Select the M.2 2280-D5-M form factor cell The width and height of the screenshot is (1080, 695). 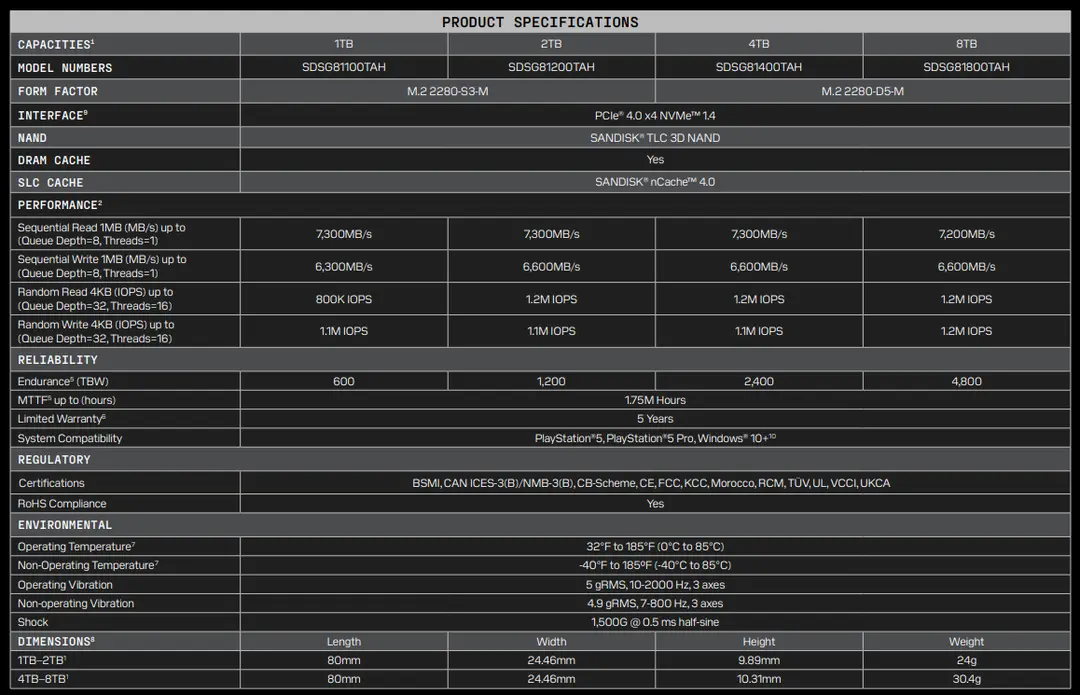click(862, 91)
